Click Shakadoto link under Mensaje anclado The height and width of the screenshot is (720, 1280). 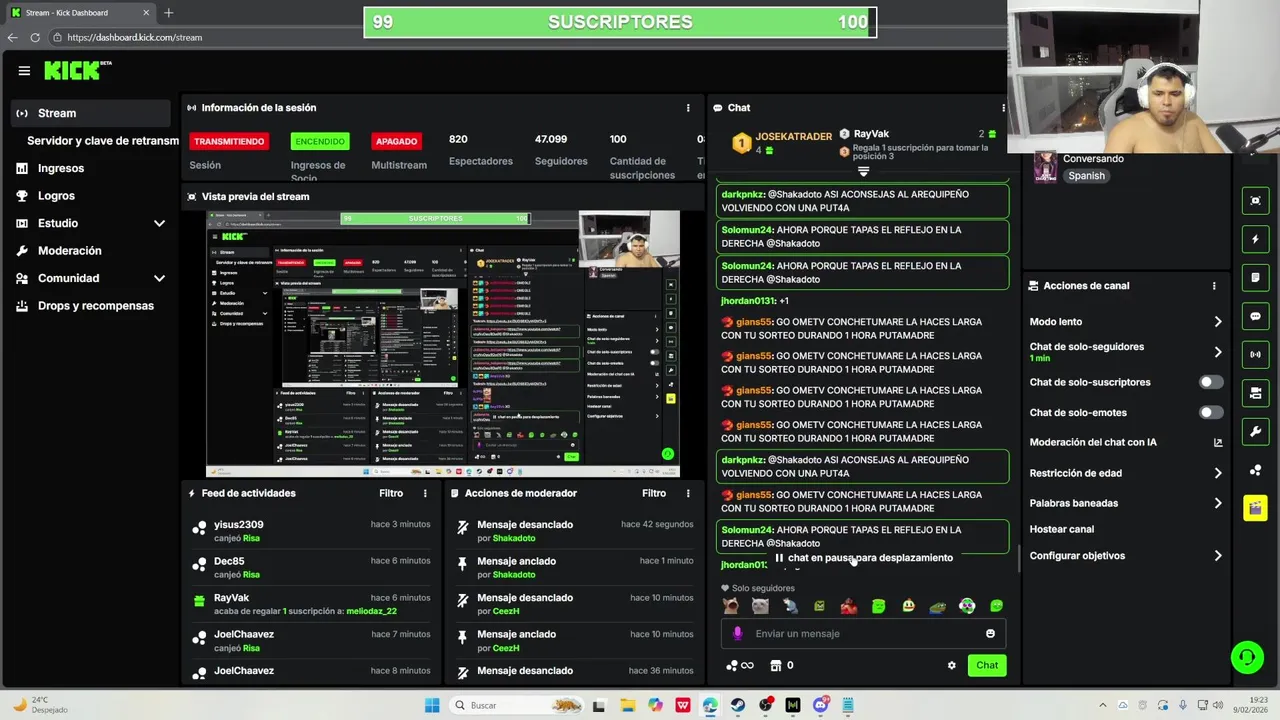[x=514, y=575]
